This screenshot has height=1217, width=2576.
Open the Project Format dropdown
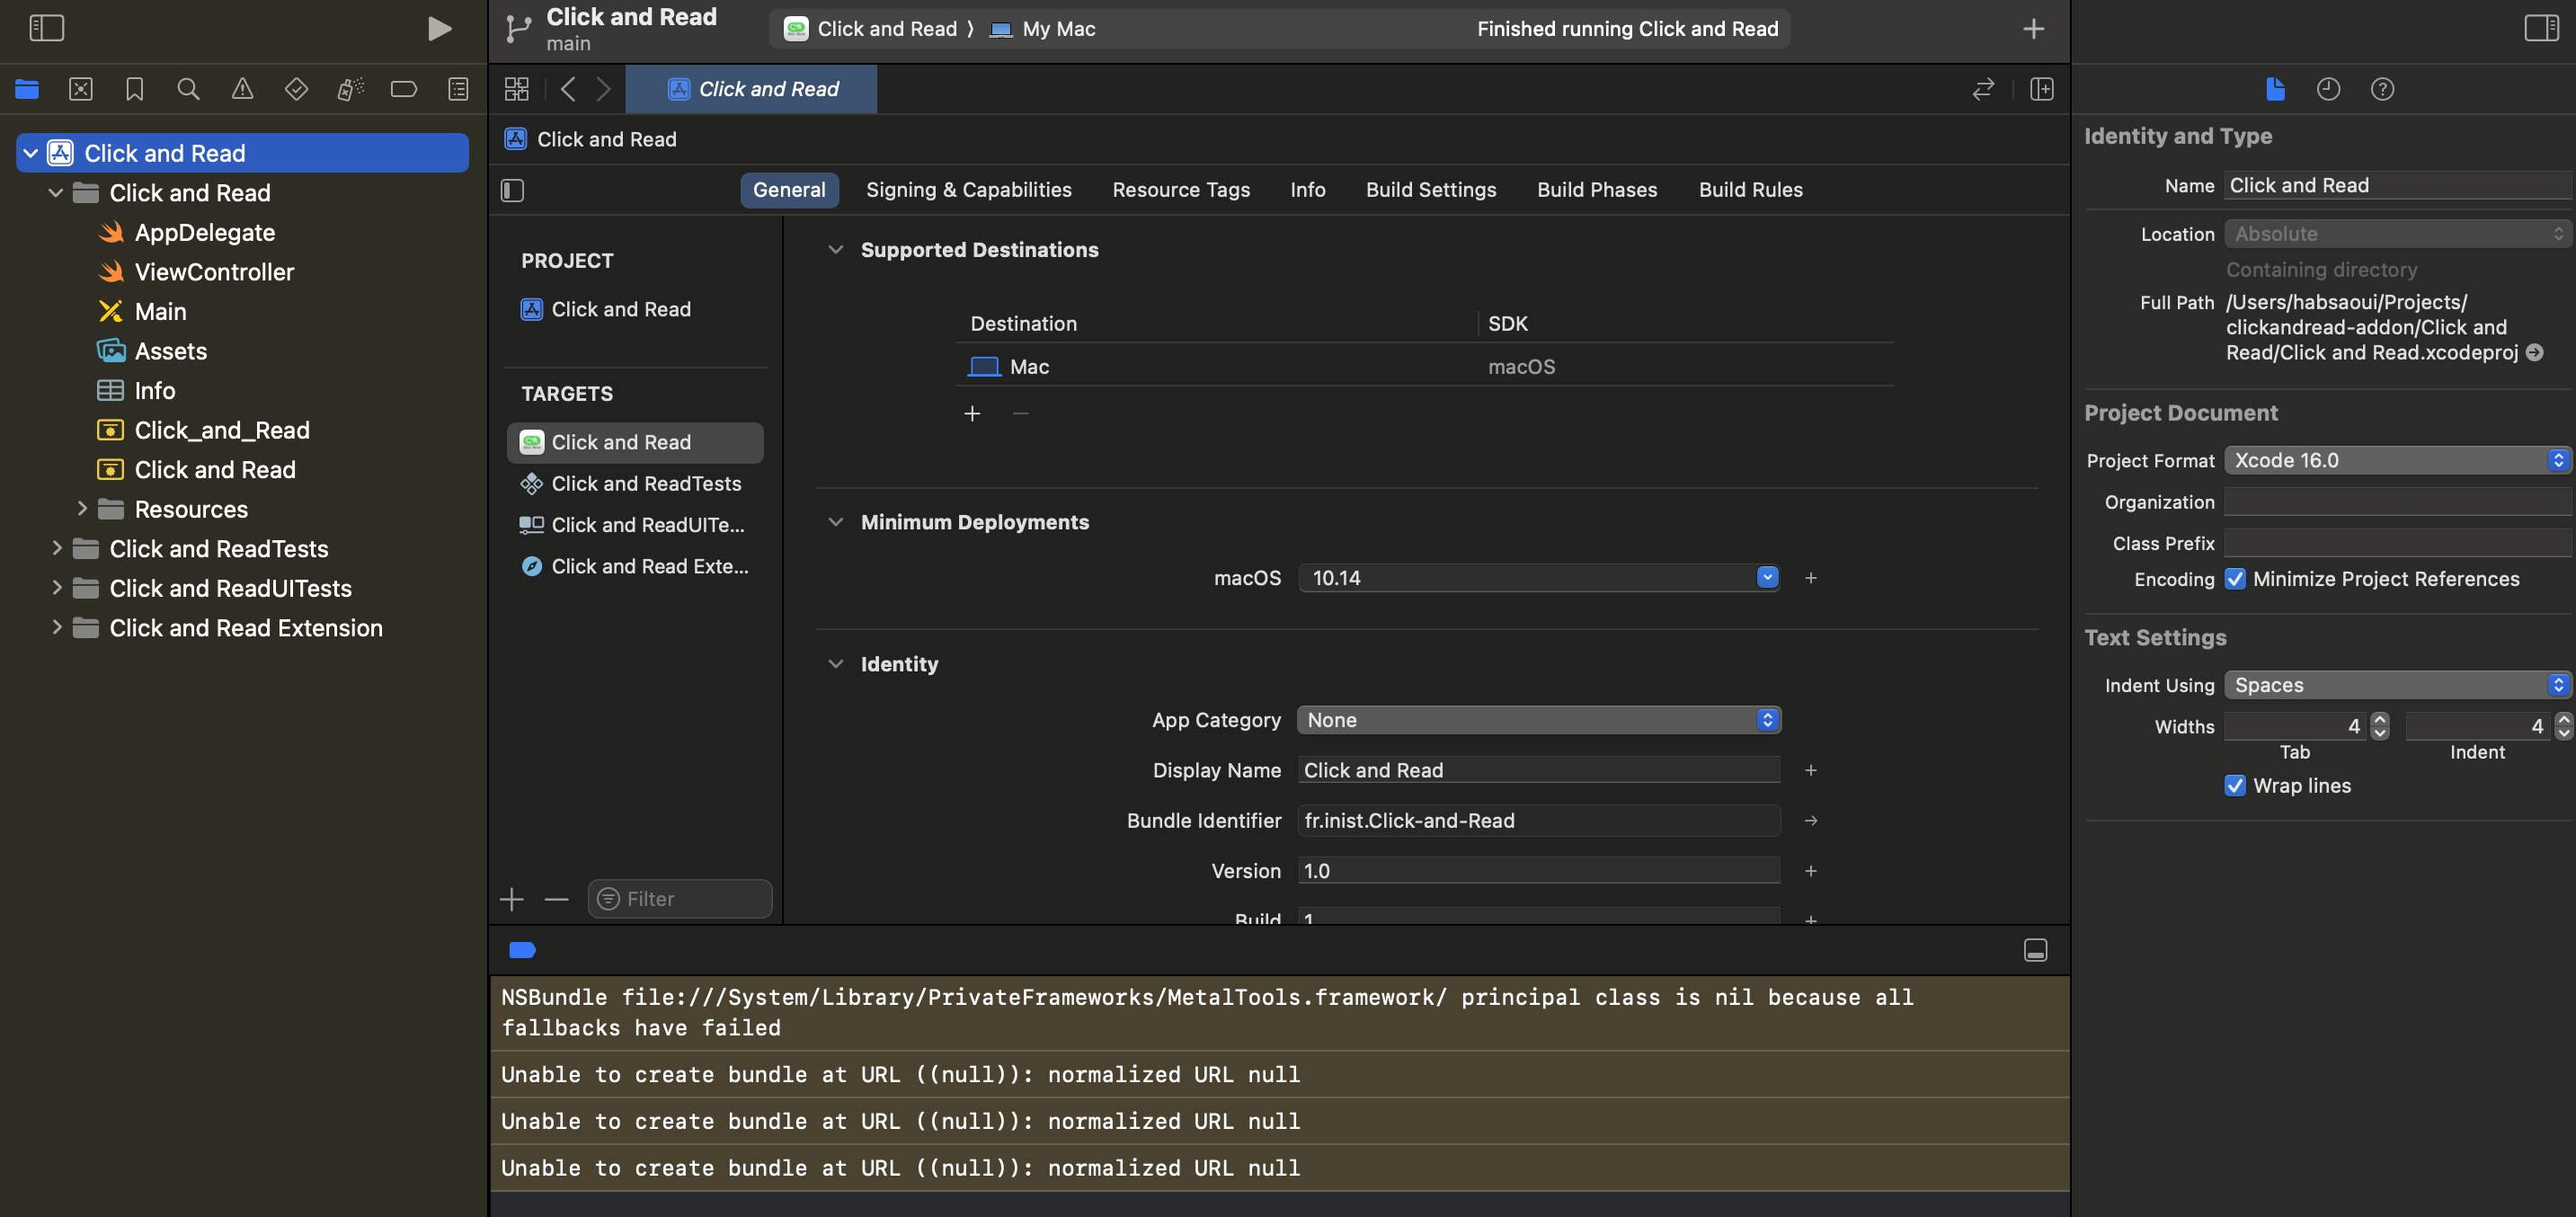(2397, 460)
